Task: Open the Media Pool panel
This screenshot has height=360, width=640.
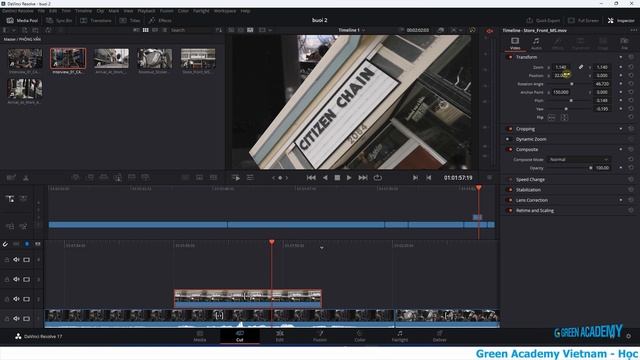Action: (22, 20)
